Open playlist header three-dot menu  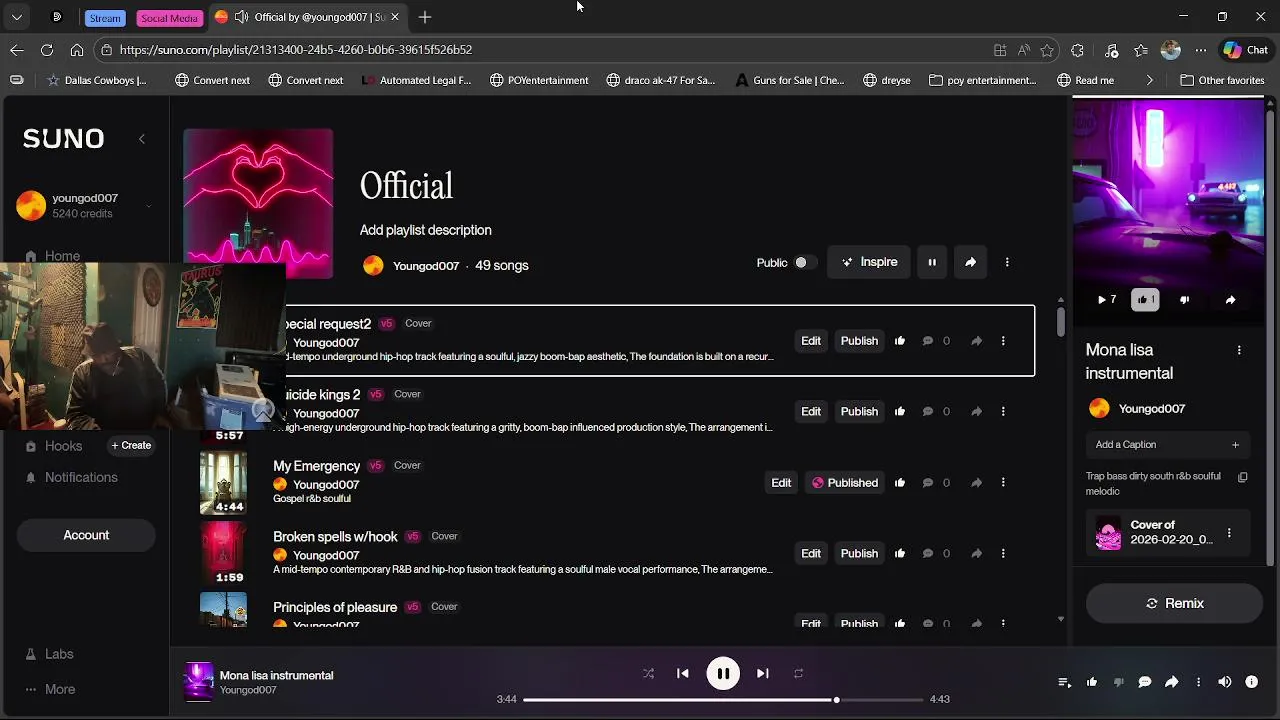point(1007,262)
